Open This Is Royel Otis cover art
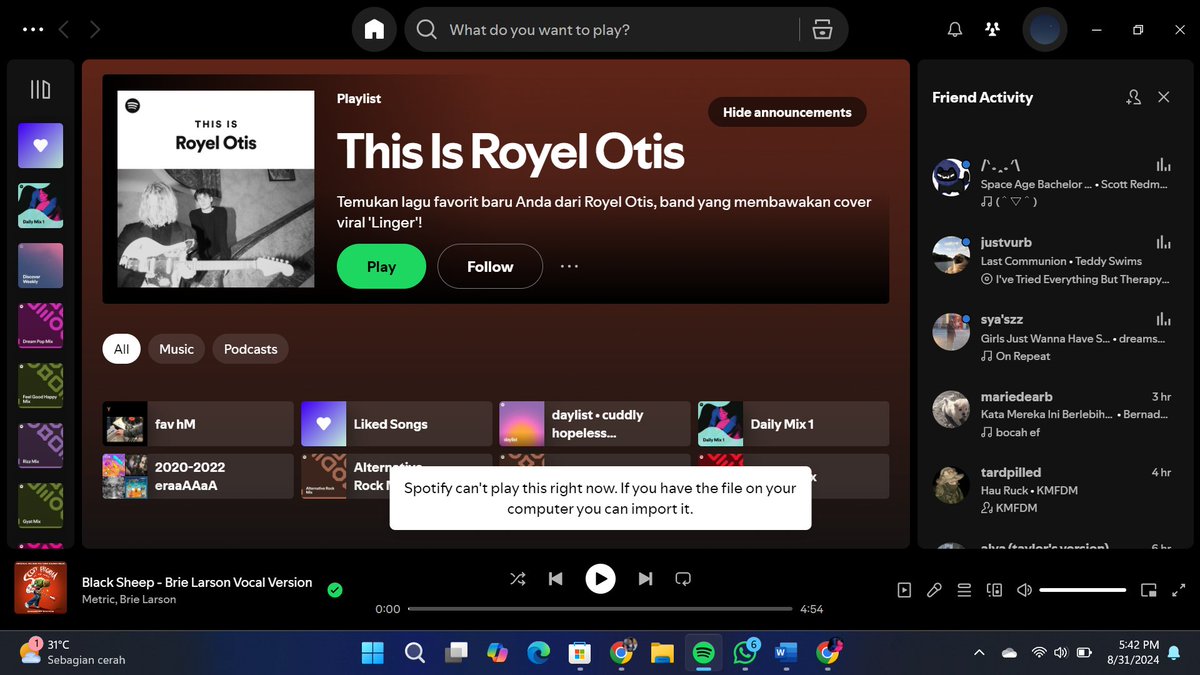Viewport: 1200px width, 675px height. pyautogui.click(x=215, y=190)
